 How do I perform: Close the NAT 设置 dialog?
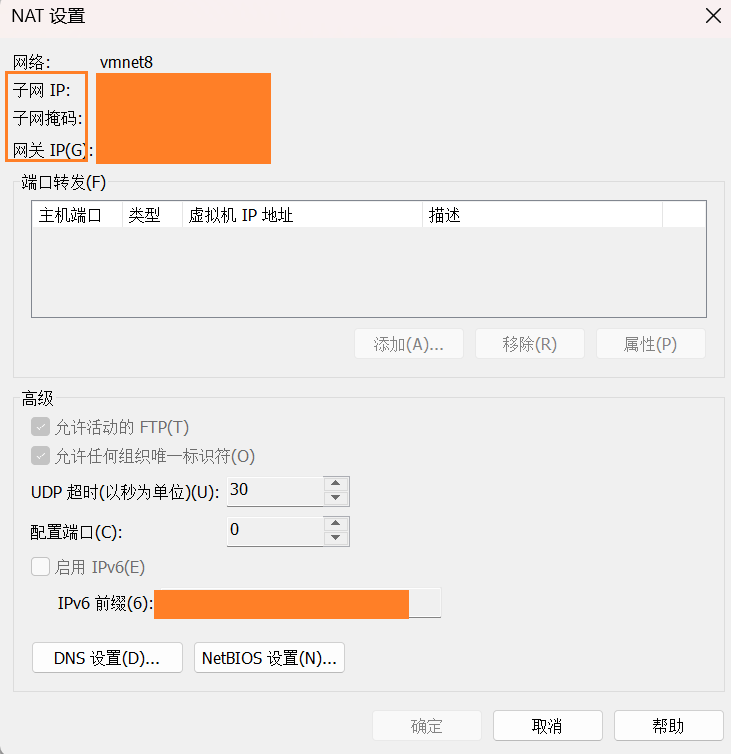point(713,16)
